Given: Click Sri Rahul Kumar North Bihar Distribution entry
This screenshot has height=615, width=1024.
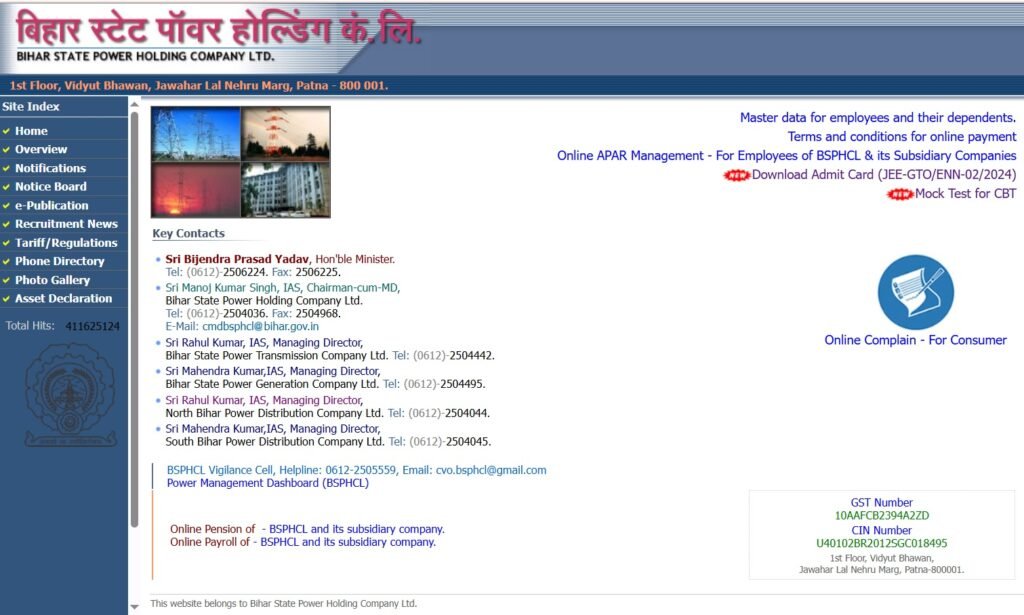Looking at the screenshot, I should 264,400.
